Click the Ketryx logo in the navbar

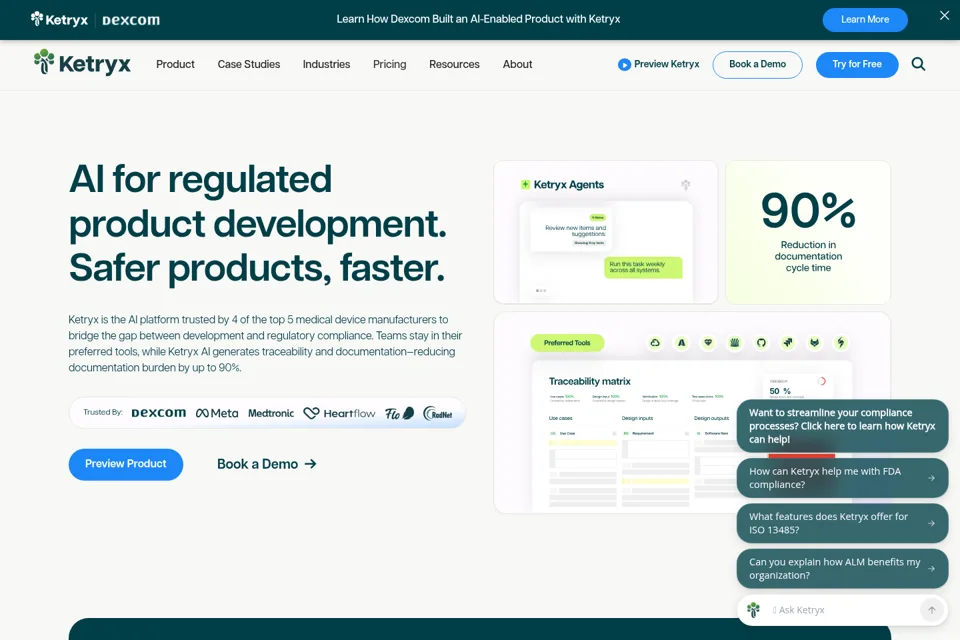click(82, 63)
